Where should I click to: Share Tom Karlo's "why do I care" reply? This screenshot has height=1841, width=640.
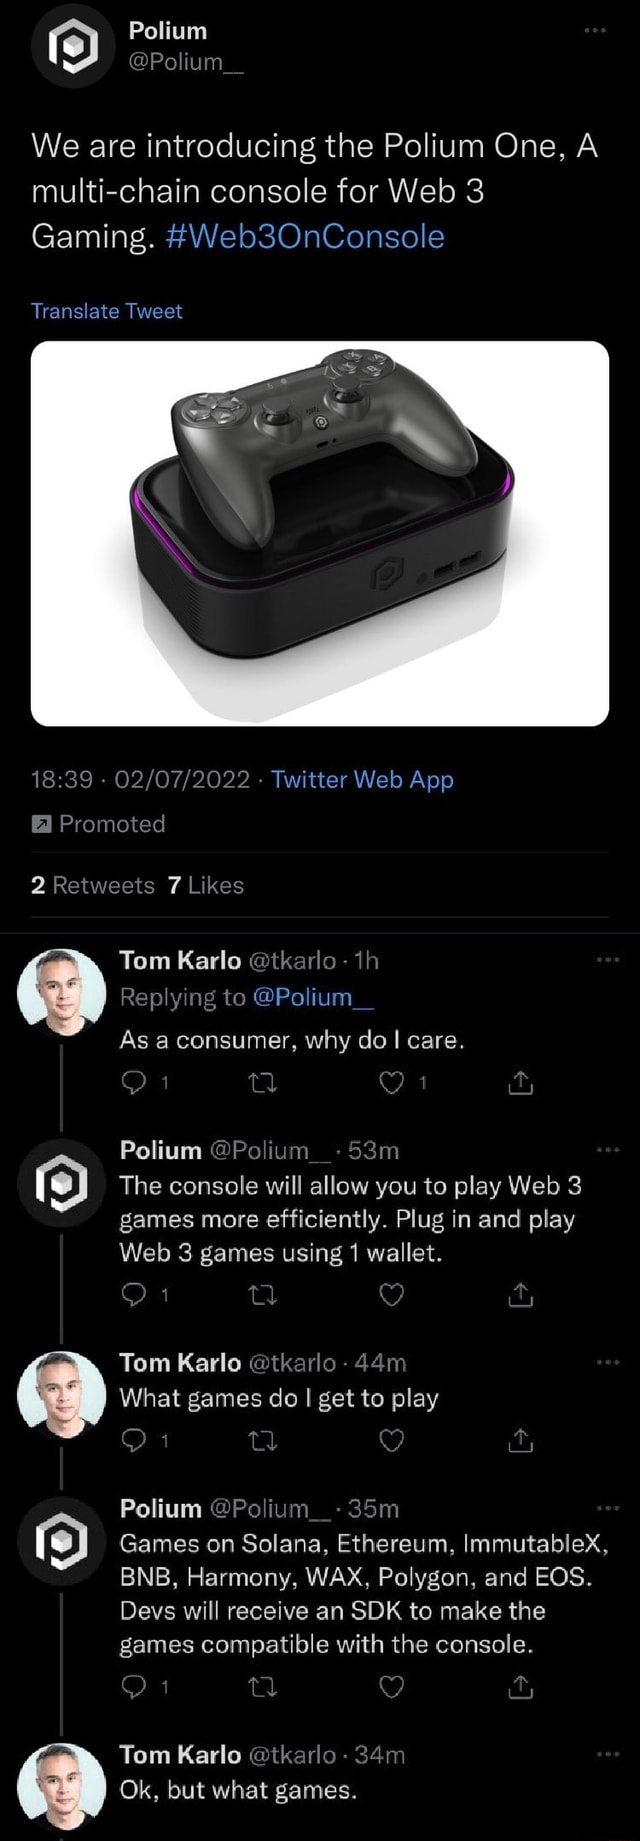521,1083
